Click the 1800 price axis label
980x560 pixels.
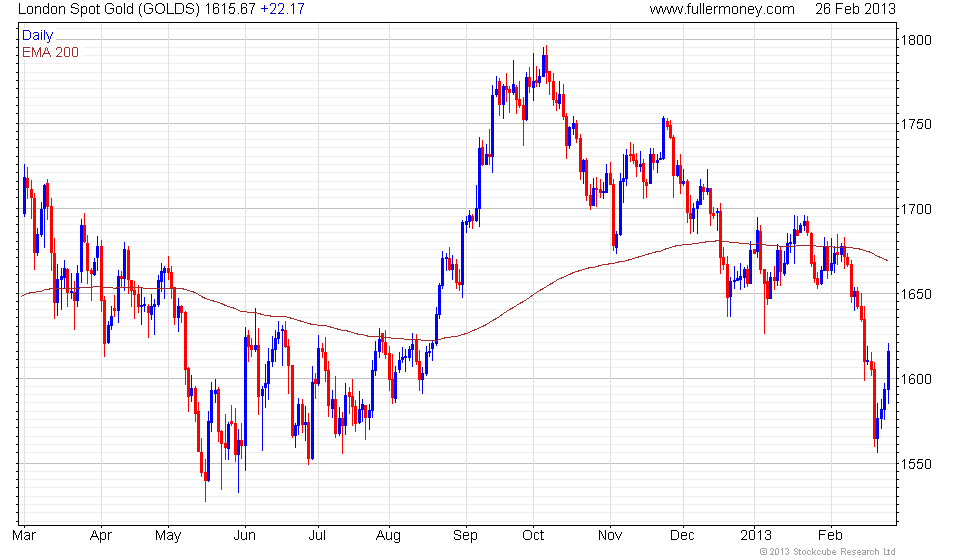click(916, 40)
